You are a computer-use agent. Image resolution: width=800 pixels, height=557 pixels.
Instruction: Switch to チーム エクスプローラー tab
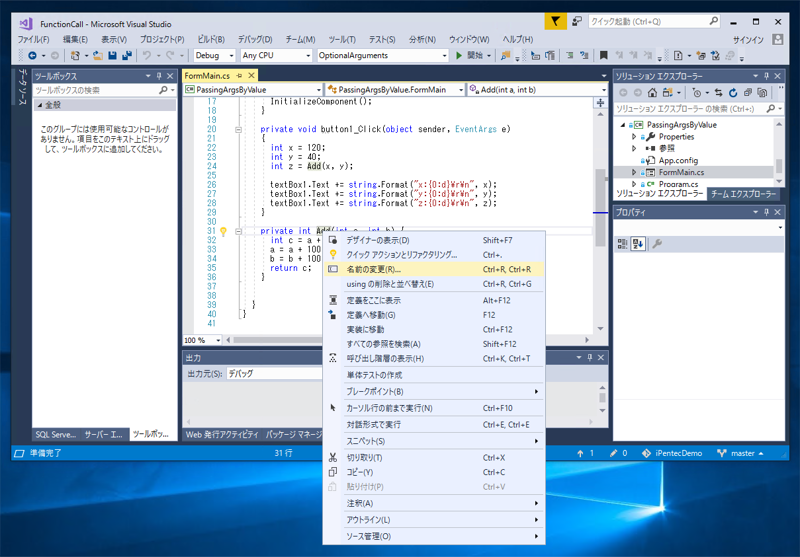pyautogui.click(x=743, y=194)
